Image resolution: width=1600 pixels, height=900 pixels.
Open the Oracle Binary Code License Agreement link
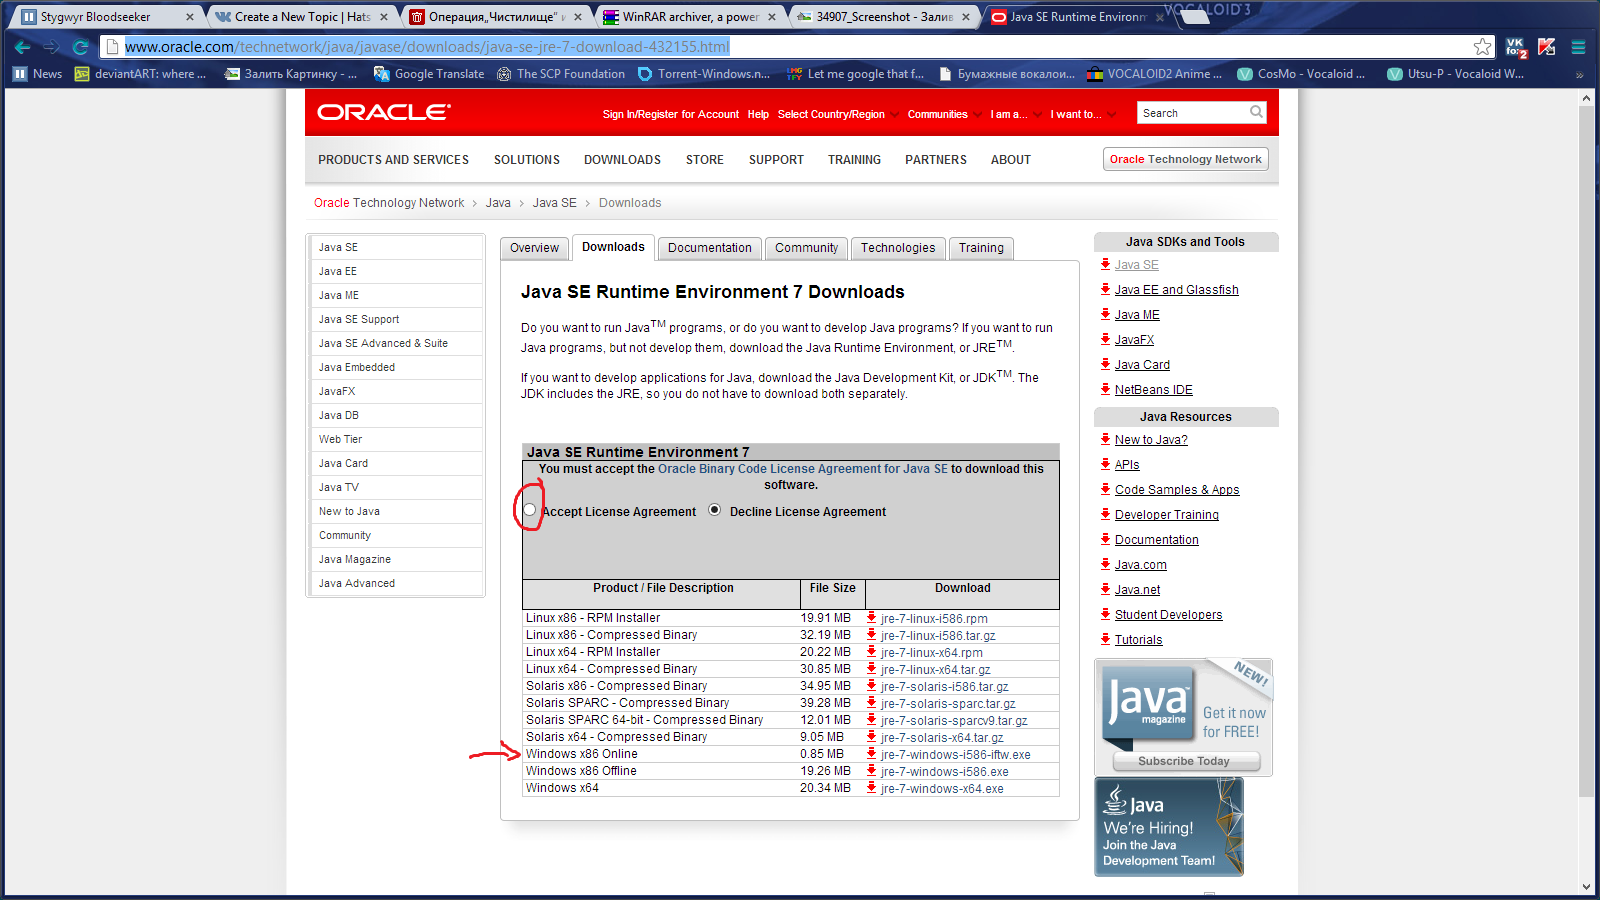[803, 469]
